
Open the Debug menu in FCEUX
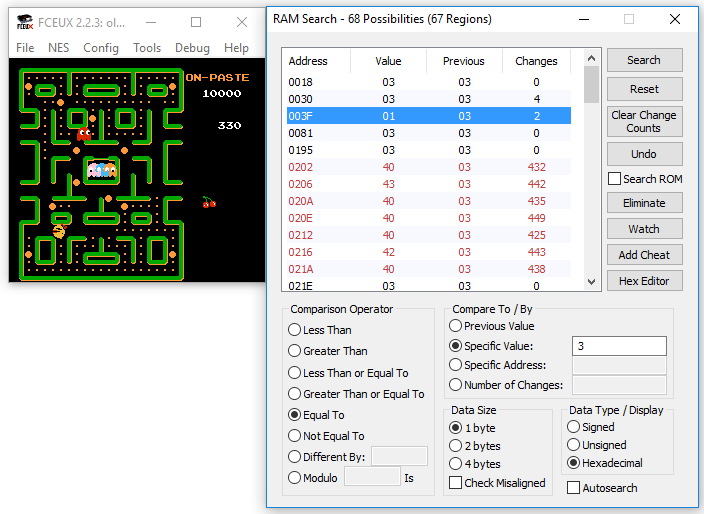(x=192, y=48)
